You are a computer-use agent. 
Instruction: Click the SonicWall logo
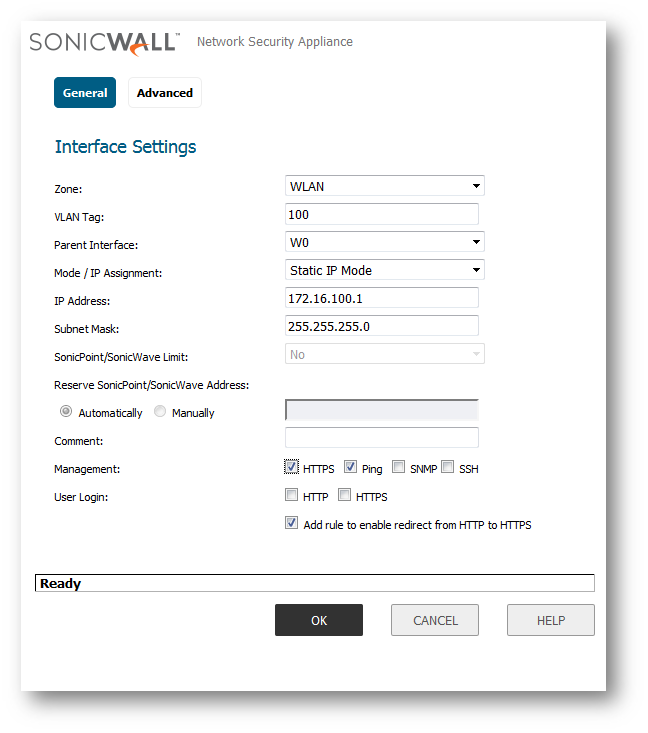105,42
